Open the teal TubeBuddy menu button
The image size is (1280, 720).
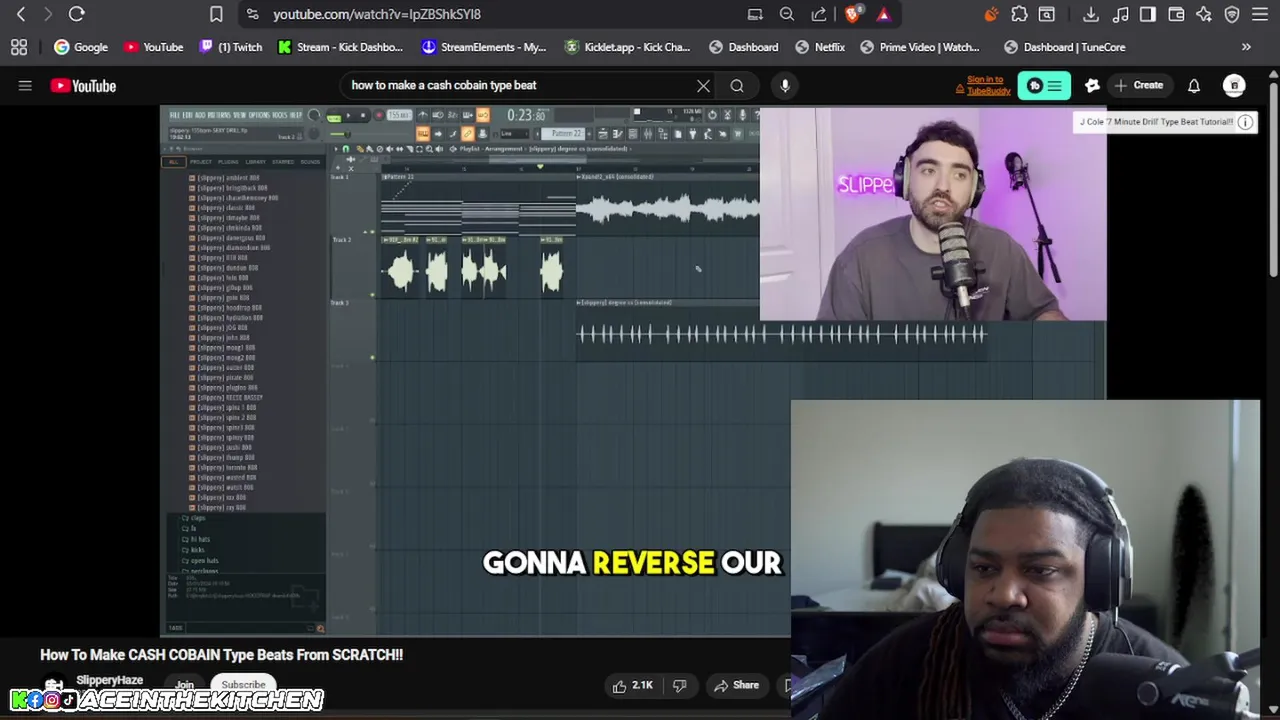pos(1044,86)
